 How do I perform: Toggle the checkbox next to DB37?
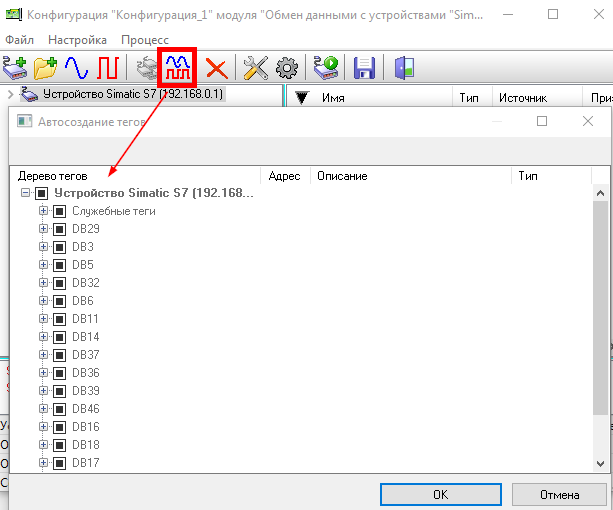point(59,355)
